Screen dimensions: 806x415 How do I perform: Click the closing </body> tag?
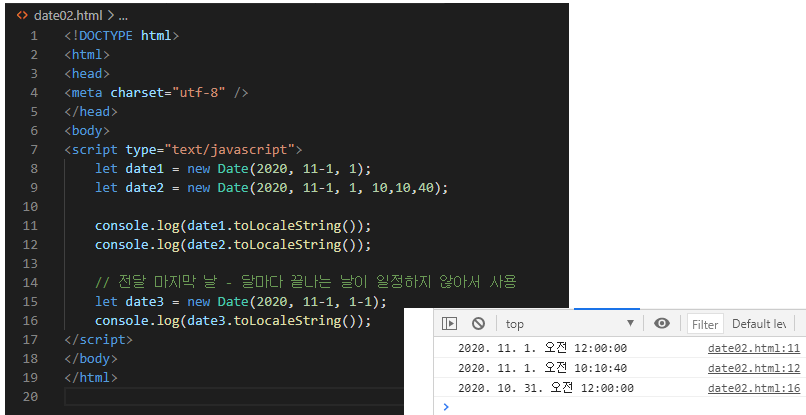tap(91, 358)
